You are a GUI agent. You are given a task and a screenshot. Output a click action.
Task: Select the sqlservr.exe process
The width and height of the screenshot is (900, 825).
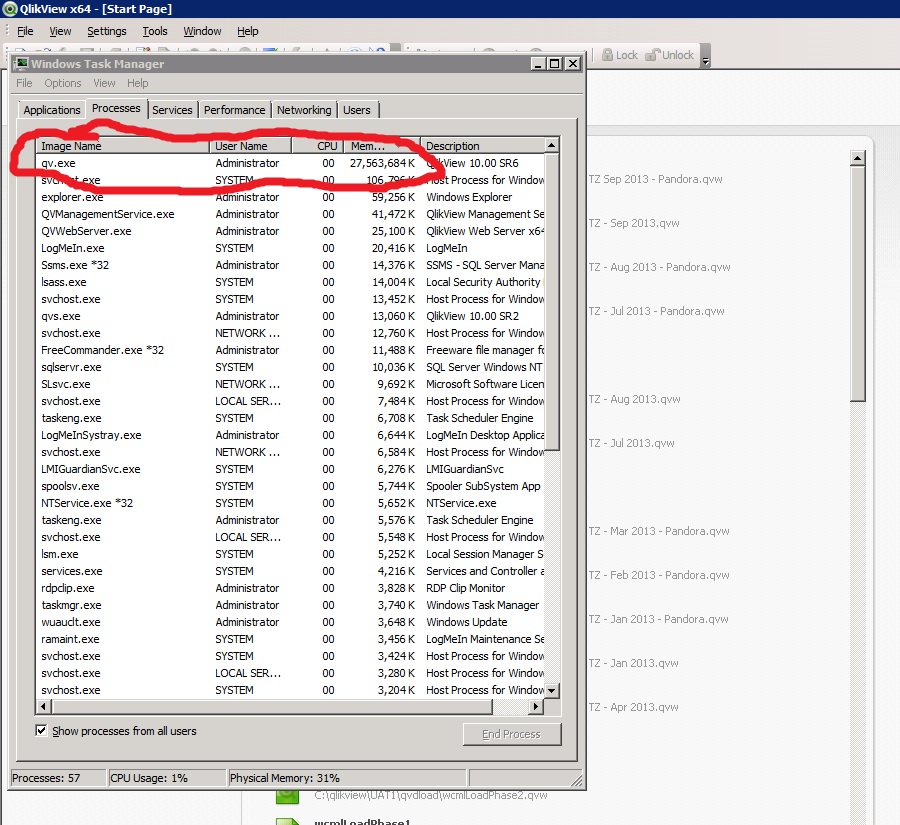[290, 367]
